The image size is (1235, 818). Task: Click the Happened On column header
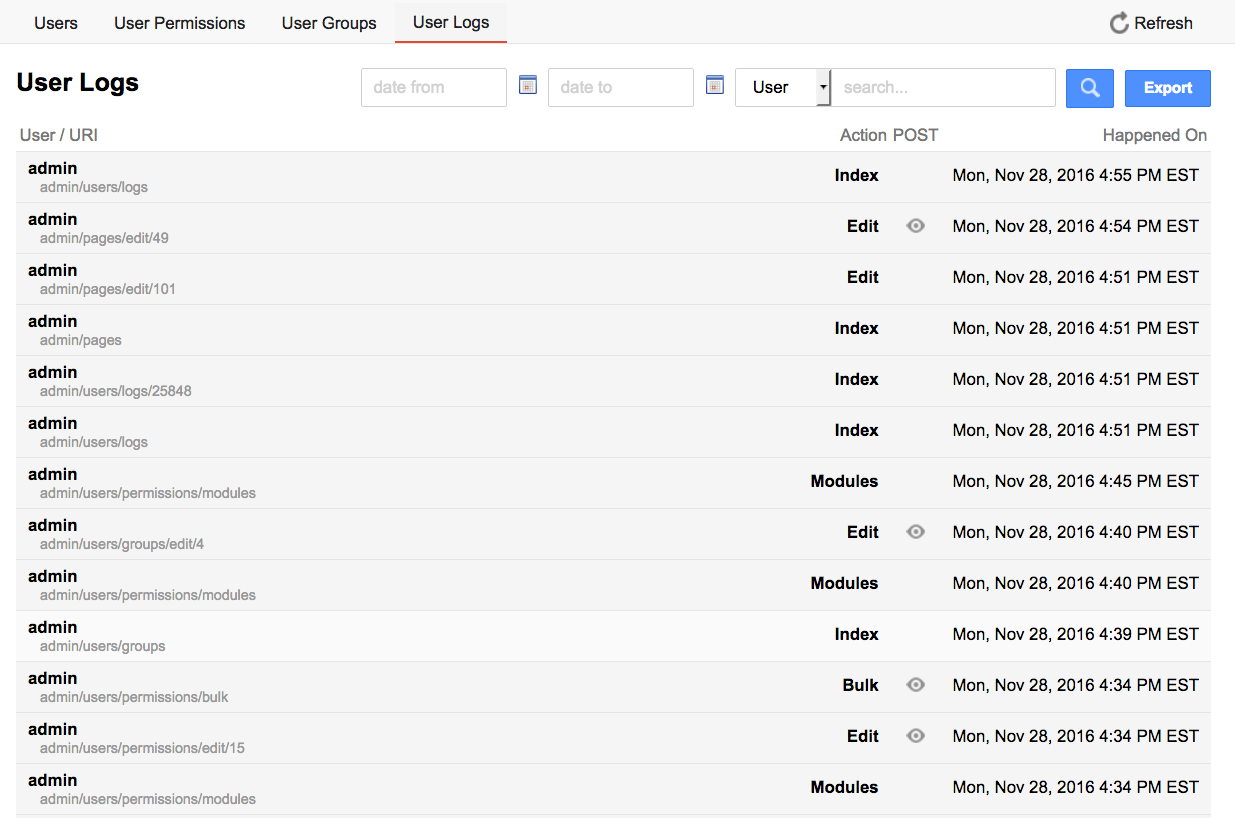pyautogui.click(x=1154, y=135)
